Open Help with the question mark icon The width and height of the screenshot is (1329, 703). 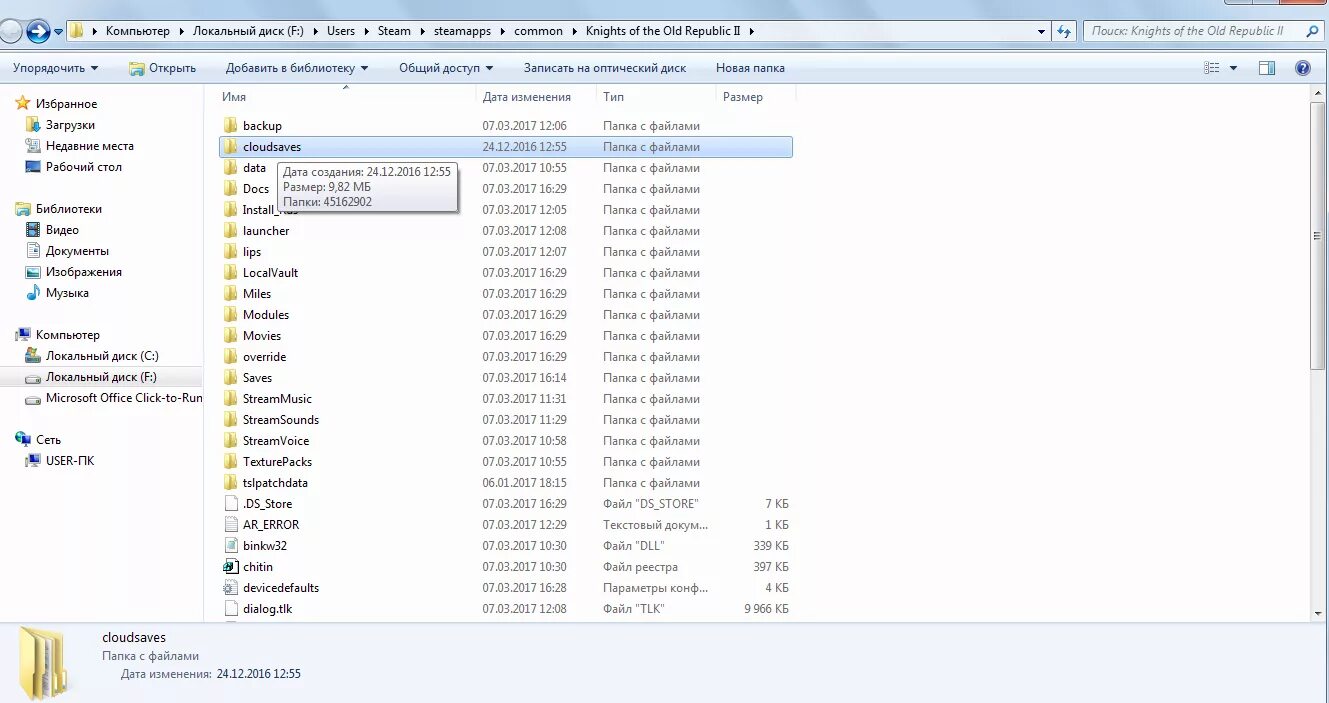pyautogui.click(x=1302, y=68)
